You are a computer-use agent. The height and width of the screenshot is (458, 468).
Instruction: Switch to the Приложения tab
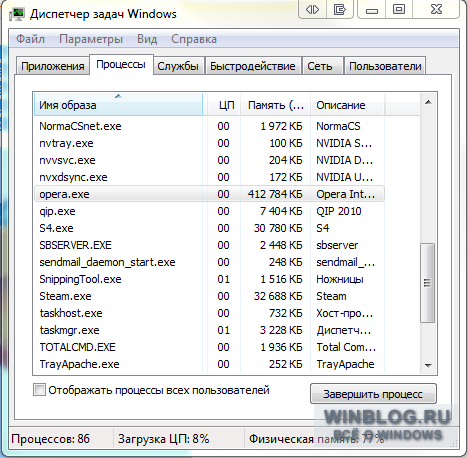(53, 66)
